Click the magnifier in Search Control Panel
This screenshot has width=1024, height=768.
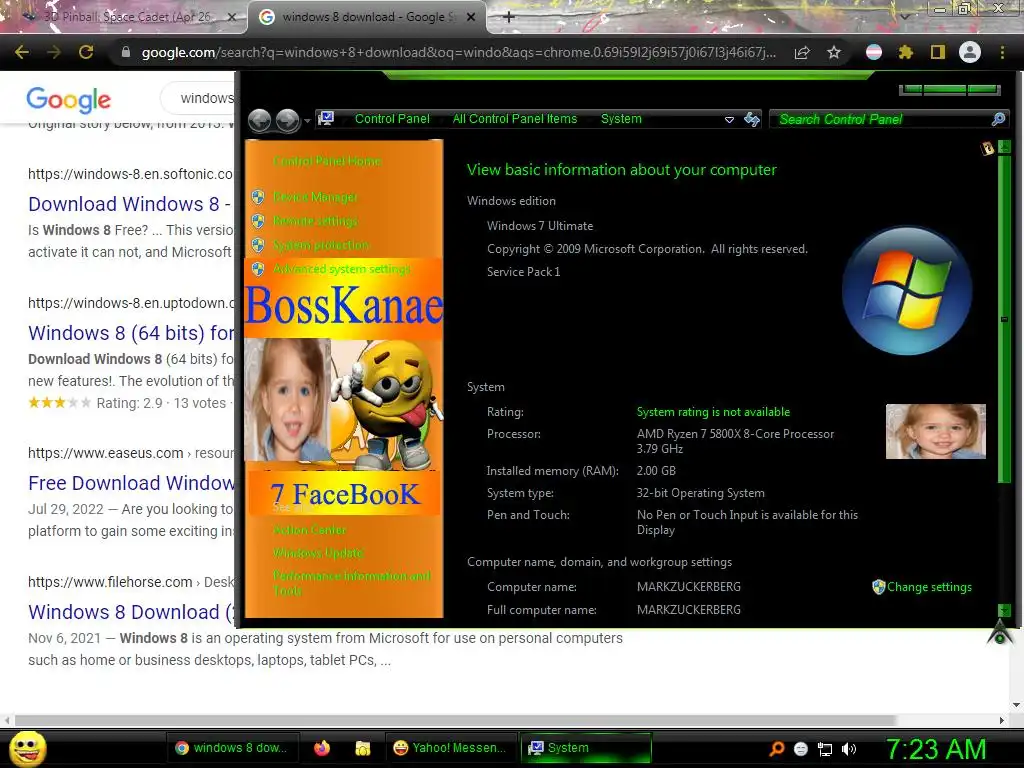coord(998,119)
